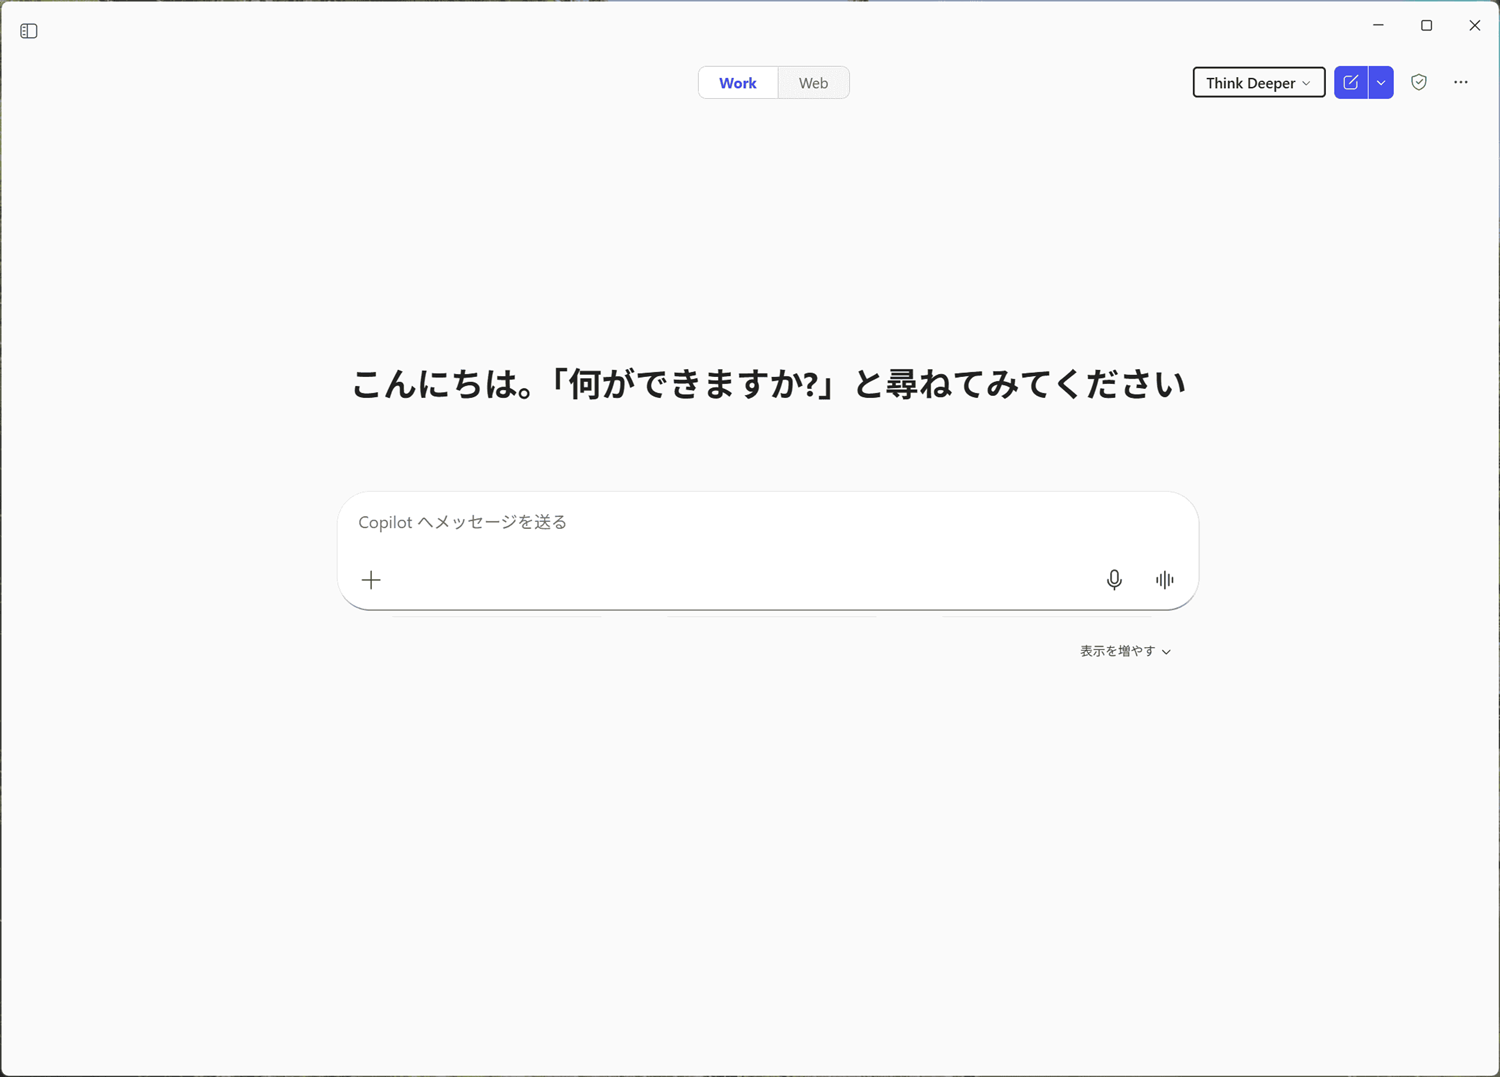
Task: Close the Copilot window
Action: 1474,25
